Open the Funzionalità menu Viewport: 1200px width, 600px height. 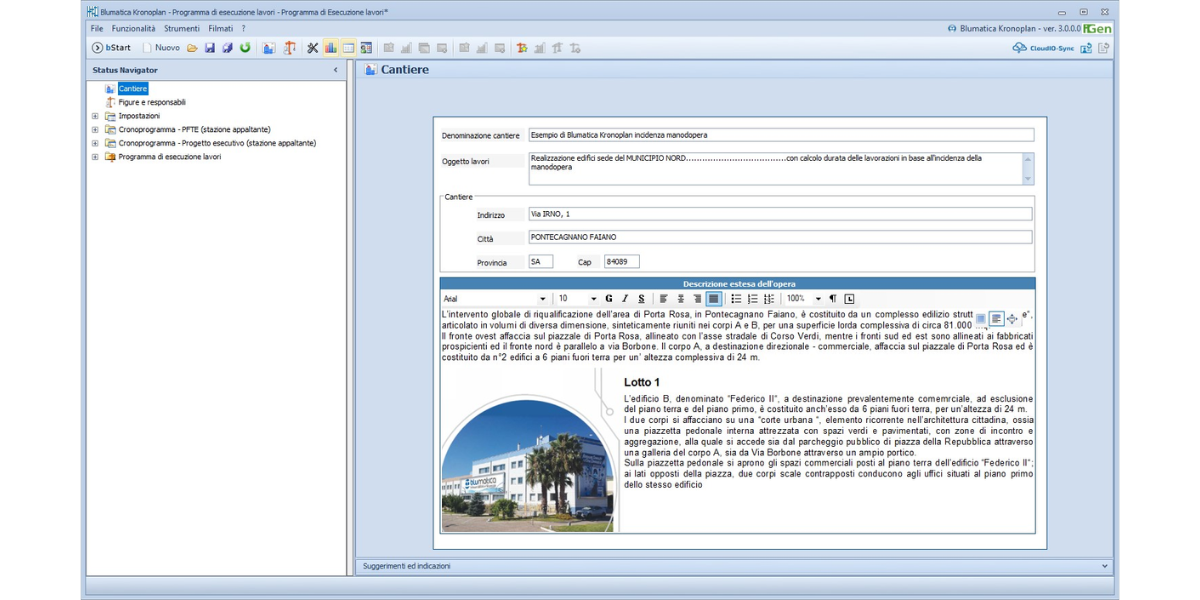(x=133, y=29)
